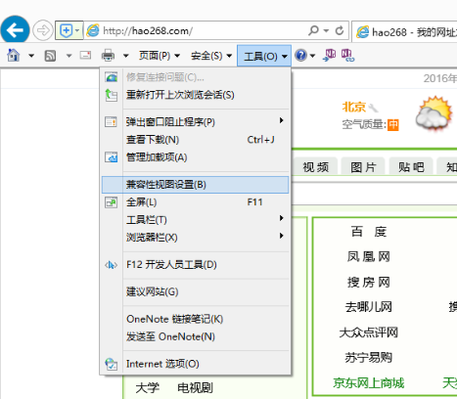Select OneNote 链接笔记(K) entry
Viewport: 457px width, 399px height.
195,319
